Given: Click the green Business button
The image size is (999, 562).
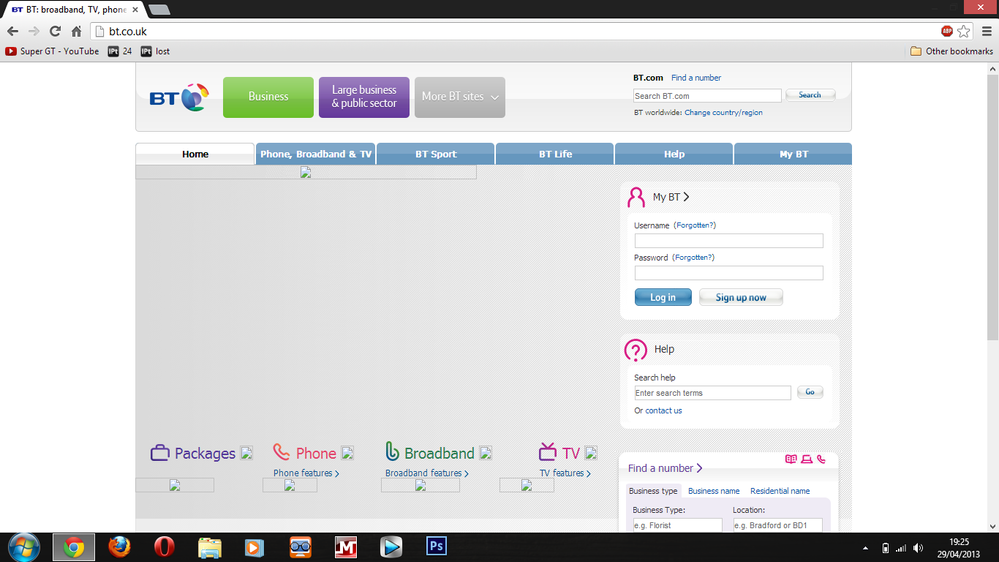Looking at the screenshot, I should 268,97.
